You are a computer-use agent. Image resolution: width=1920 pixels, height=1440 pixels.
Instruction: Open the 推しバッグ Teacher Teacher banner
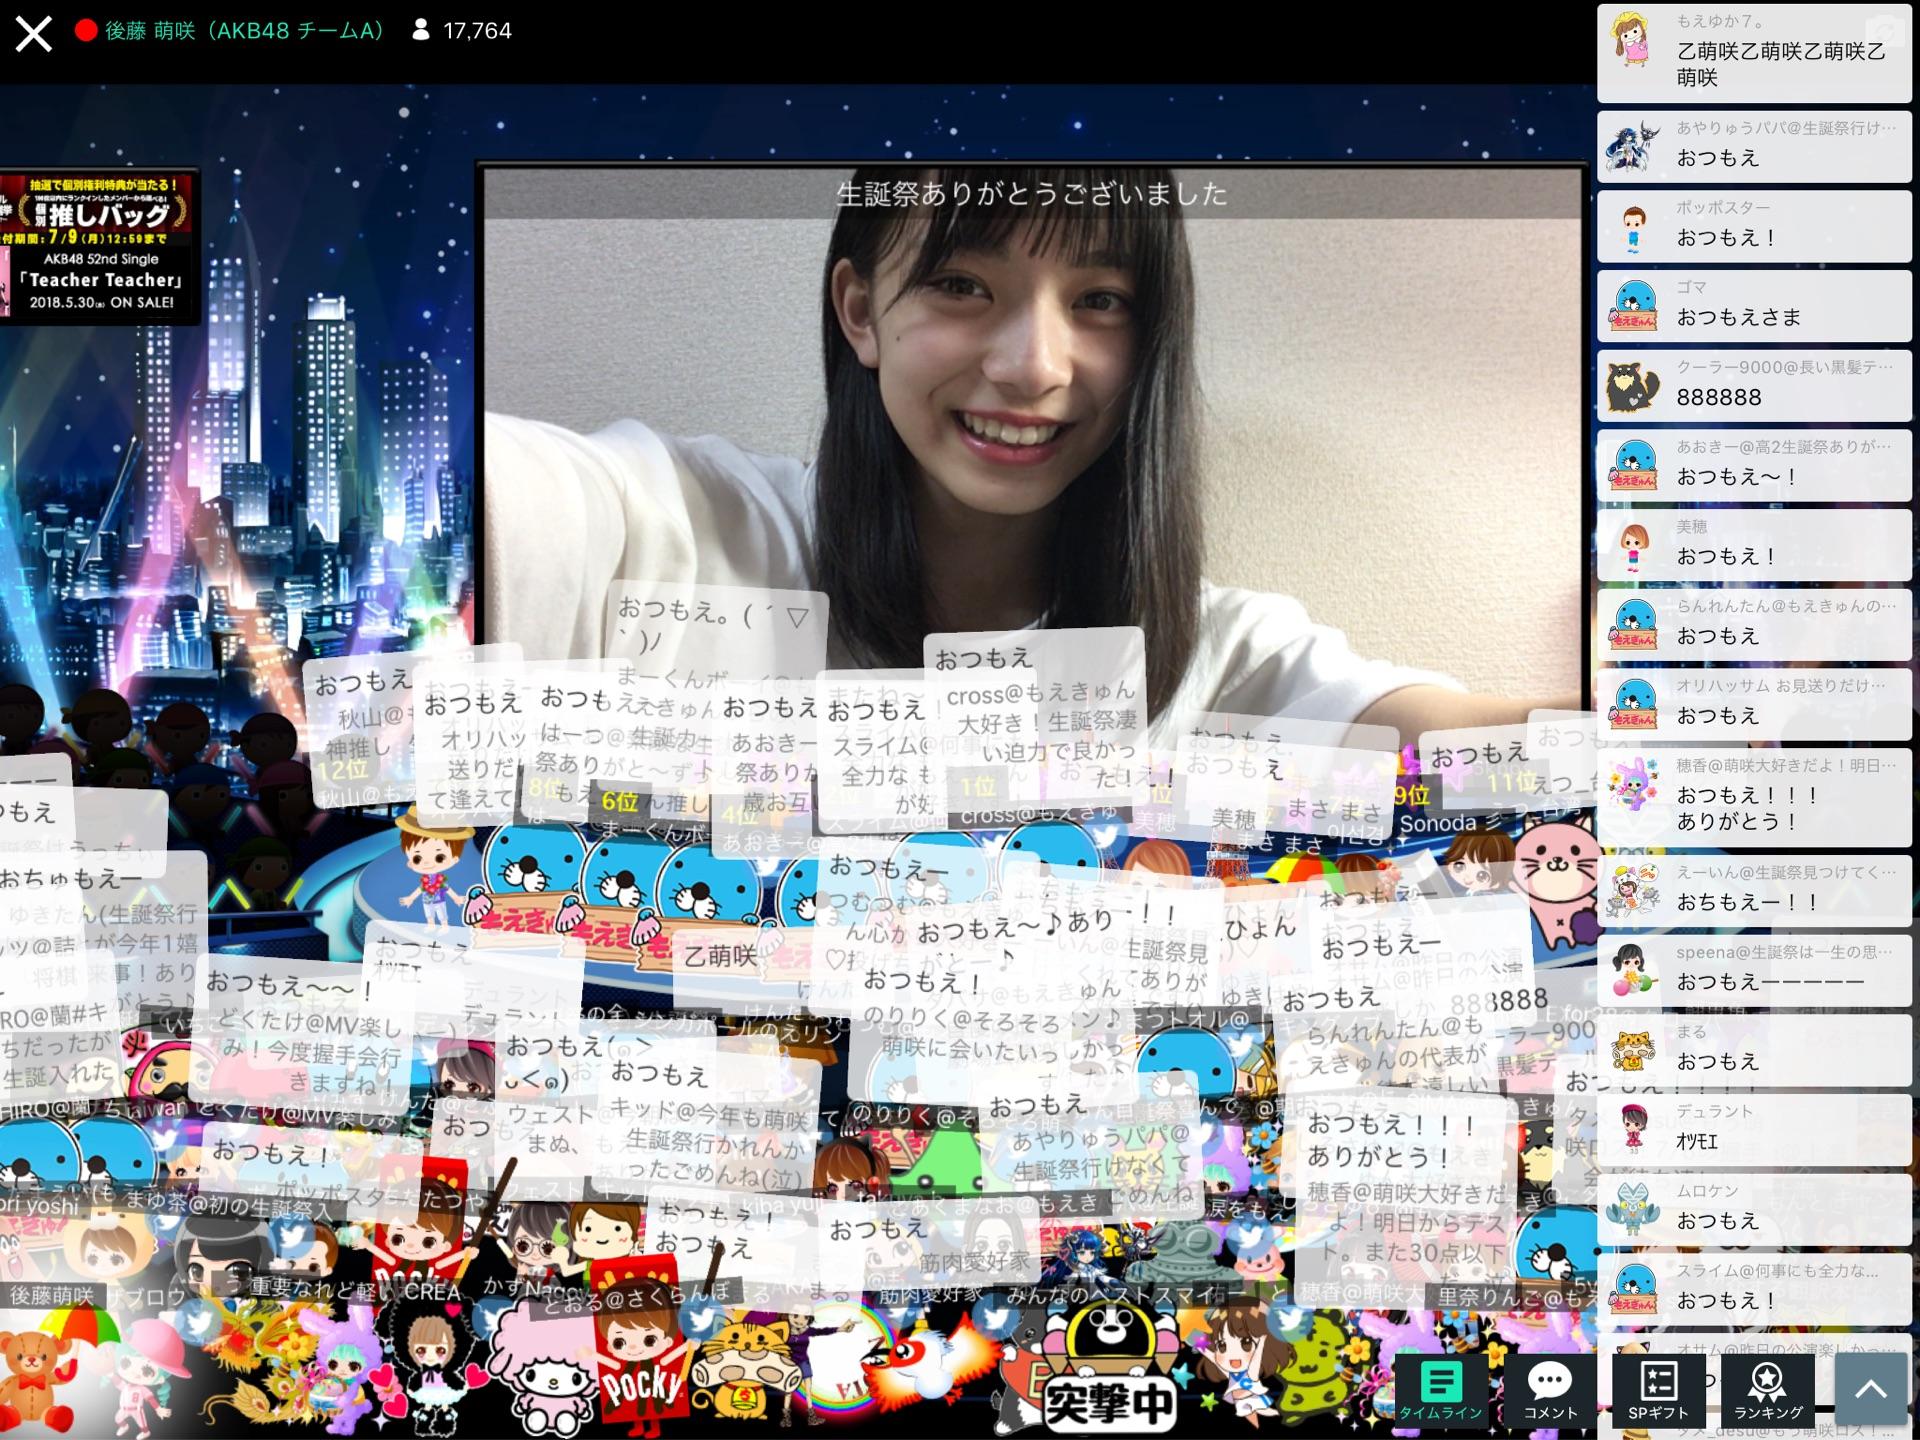(99, 246)
